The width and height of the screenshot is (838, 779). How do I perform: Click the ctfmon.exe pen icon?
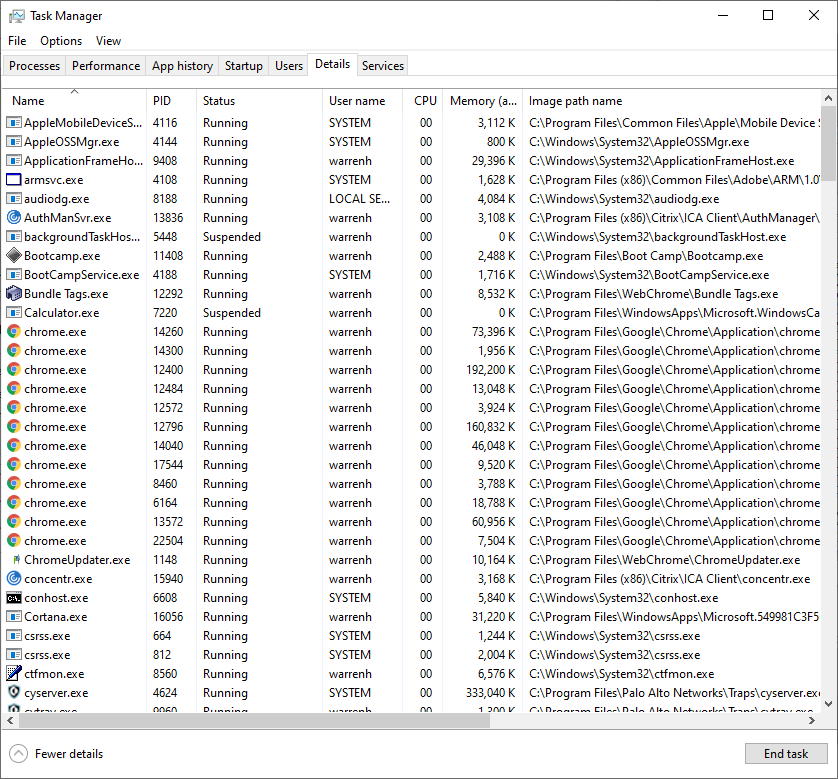pyautogui.click(x=14, y=674)
